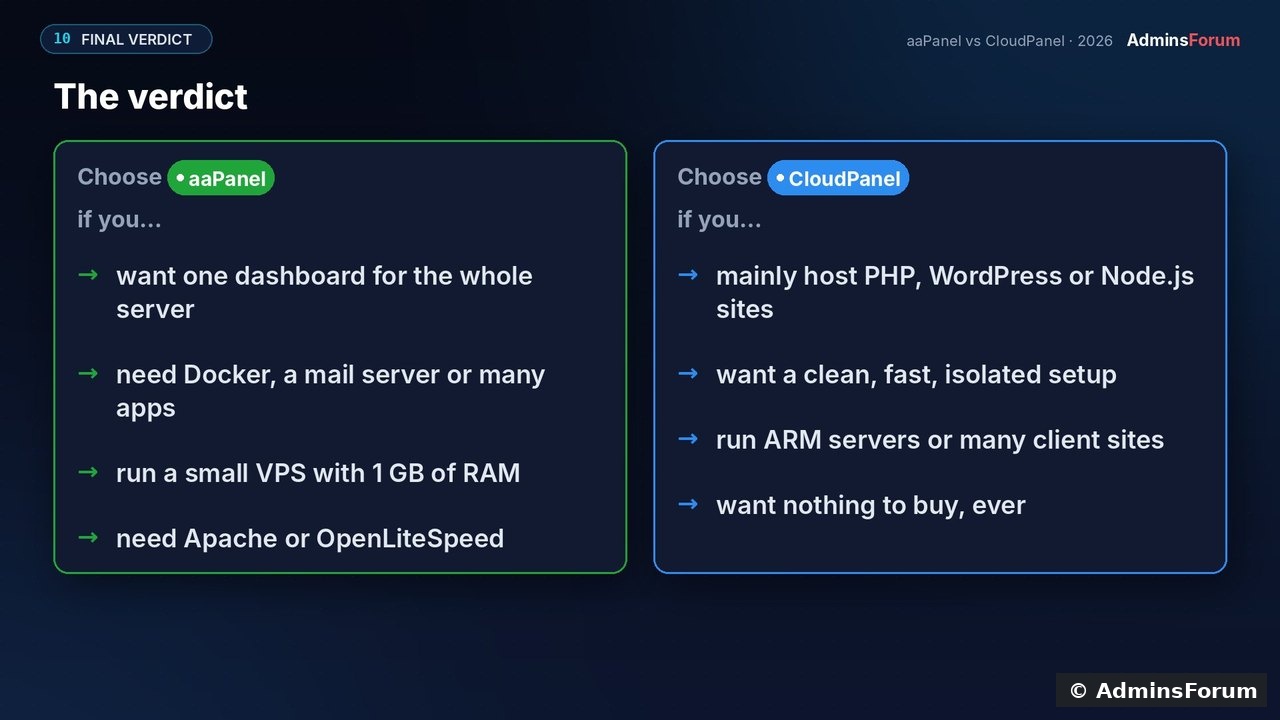The height and width of the screenshot is (720, 1280).
Task: Click 'if you…' text in the CloudPanel card
Action: pos(720,219)
